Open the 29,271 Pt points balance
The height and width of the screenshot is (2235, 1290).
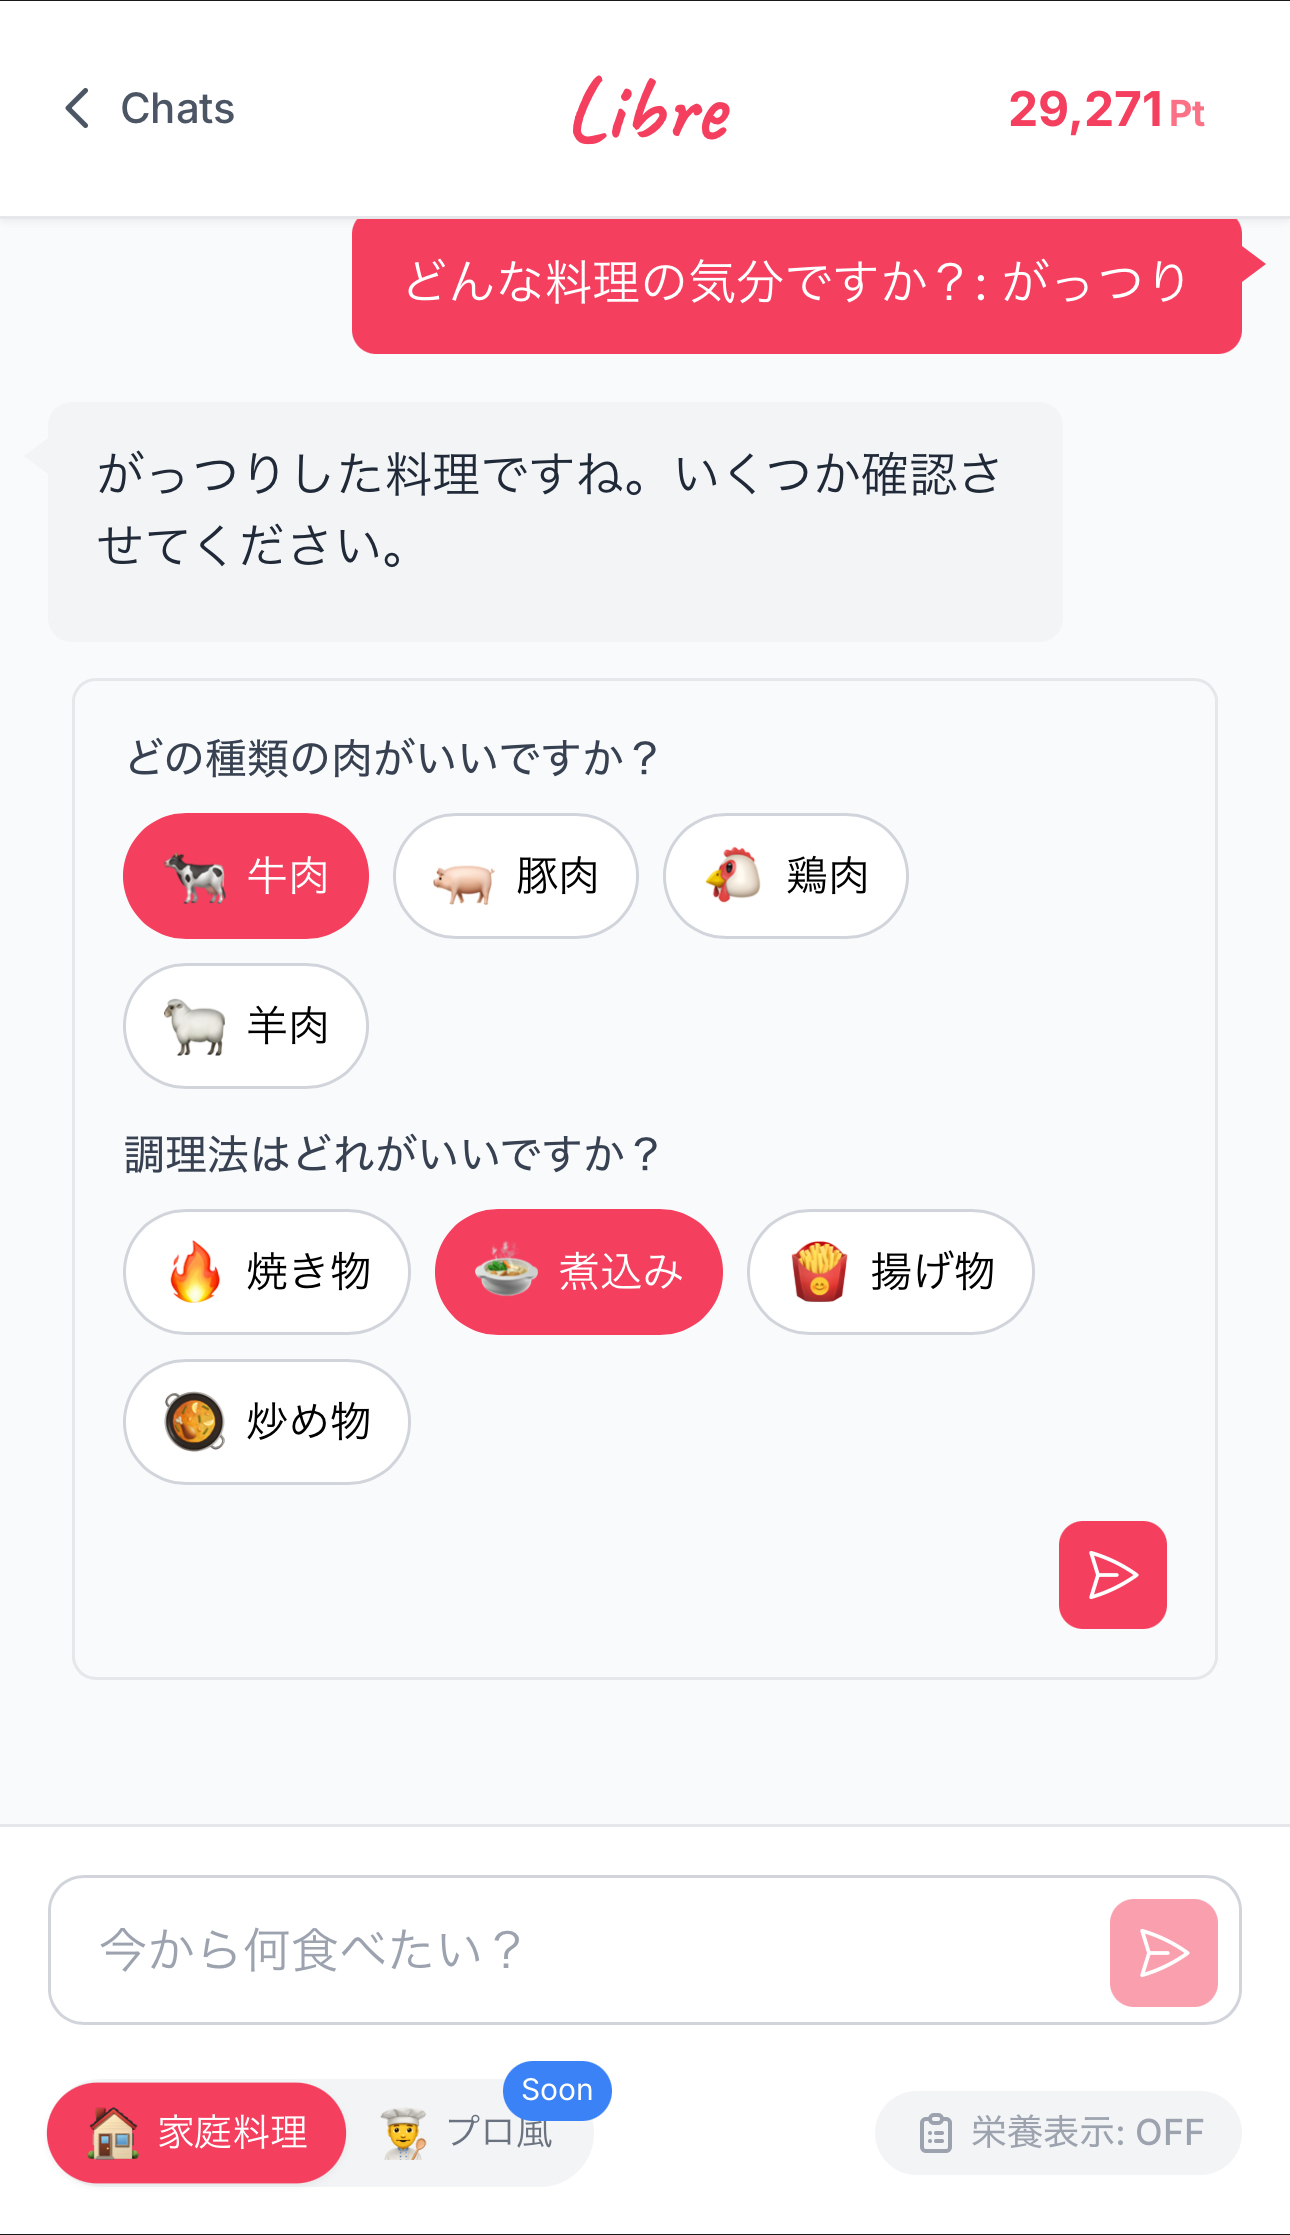1106,110
